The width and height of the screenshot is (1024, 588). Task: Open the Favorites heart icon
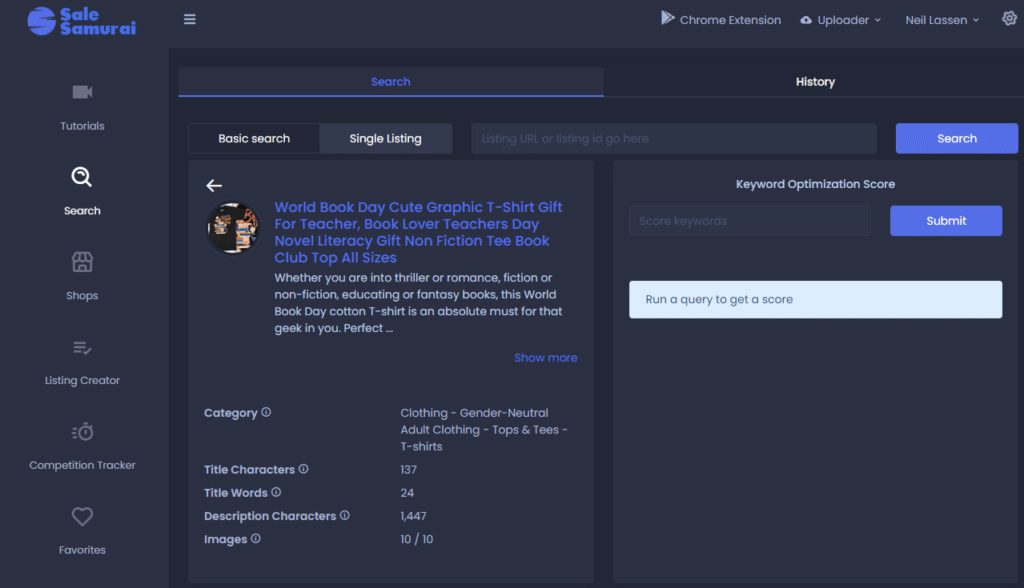click(x=82, y=517)
